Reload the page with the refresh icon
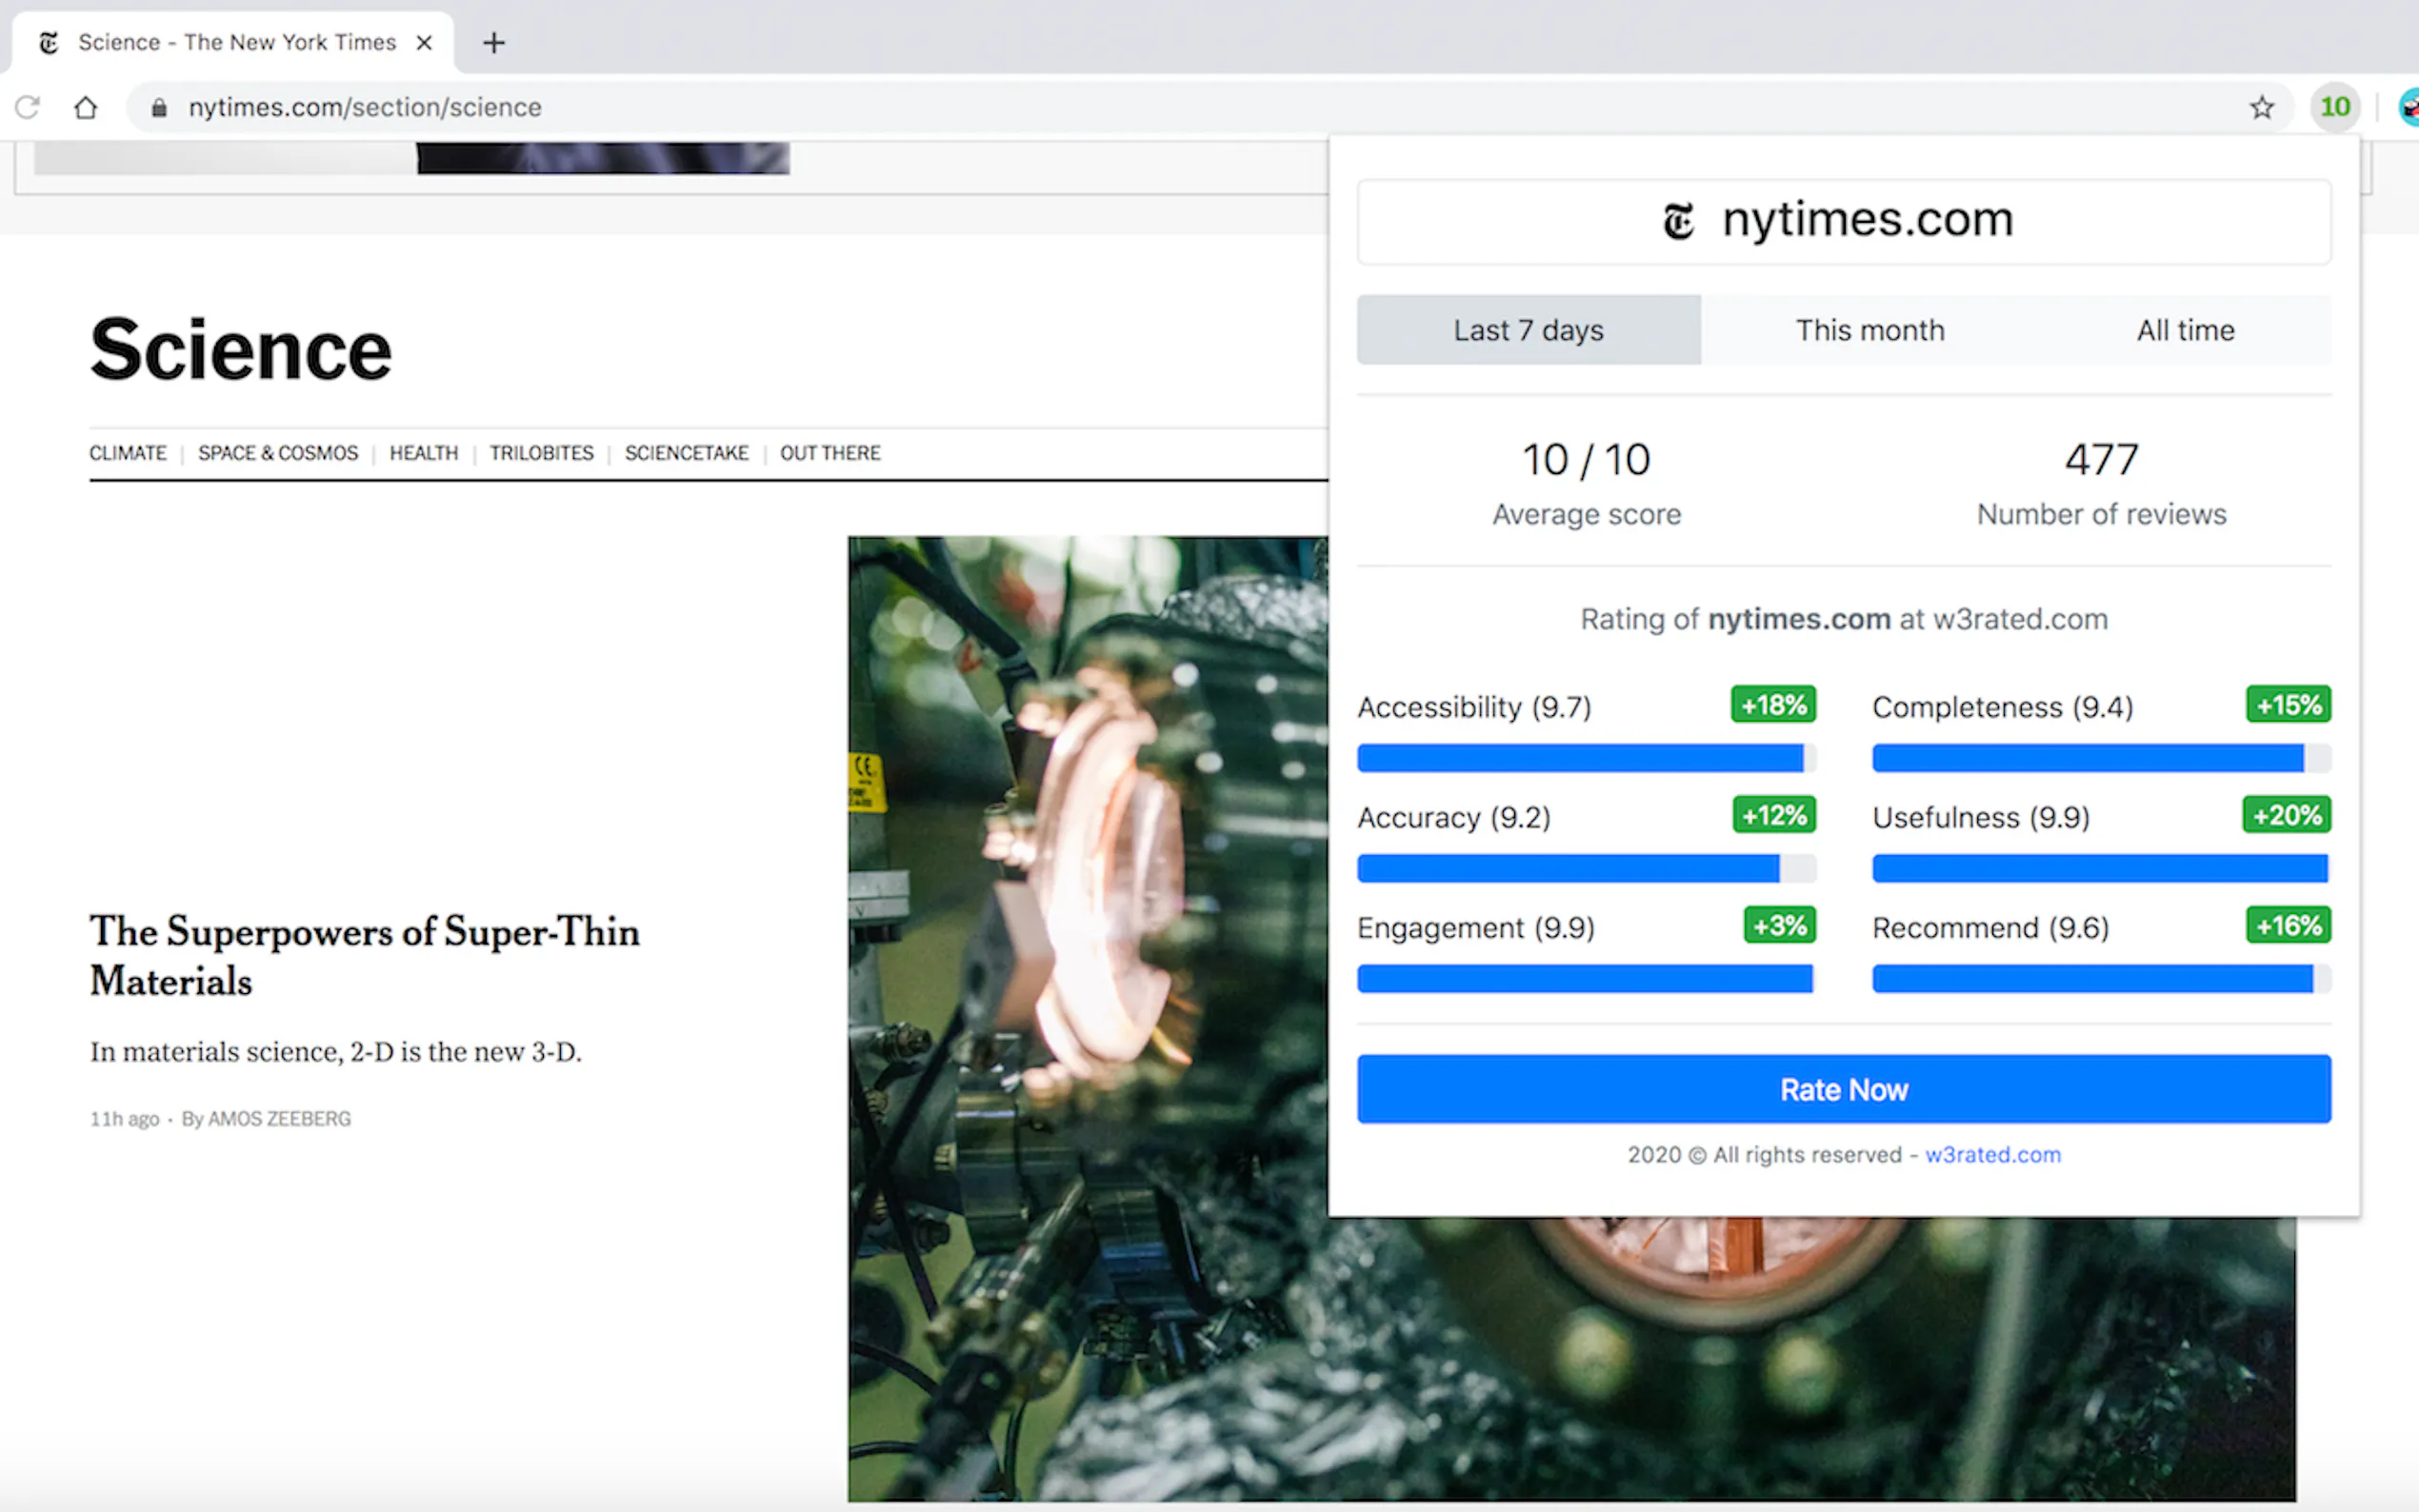The height and width of the screenshot is (1512, 2419). pos(27,107)
